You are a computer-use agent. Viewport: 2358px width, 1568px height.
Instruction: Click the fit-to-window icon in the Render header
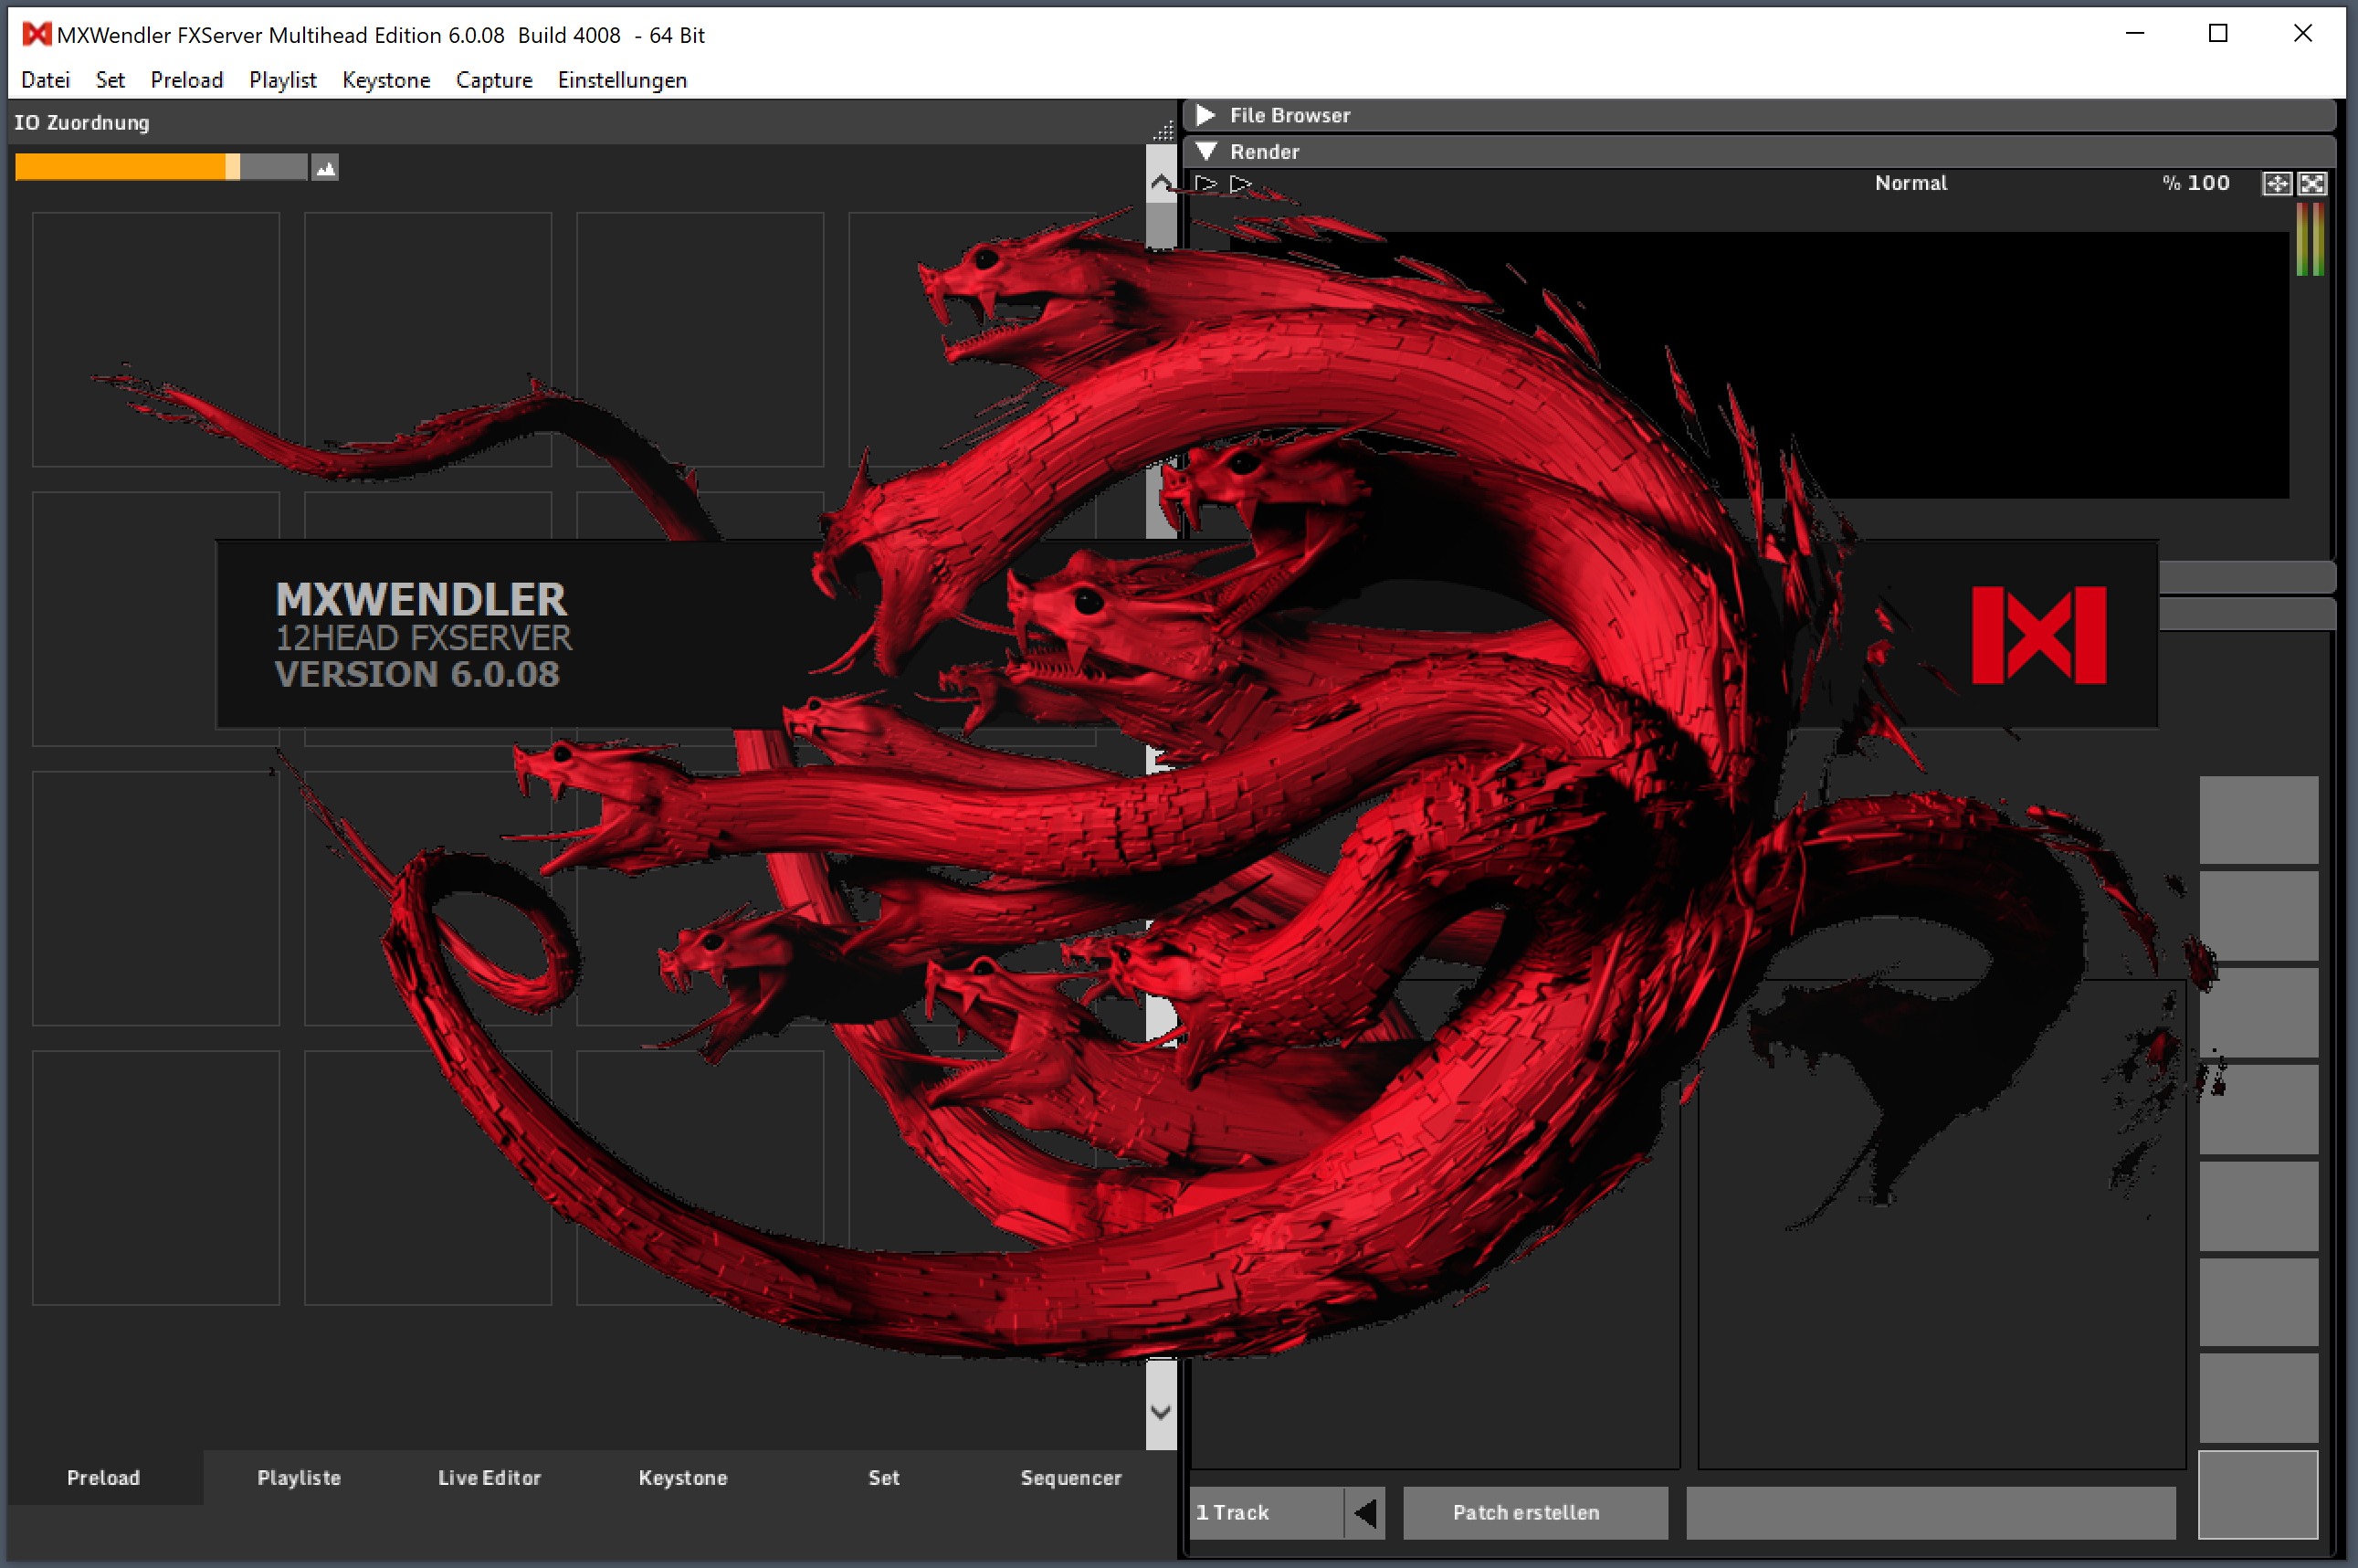click(x=2277, y=183)
